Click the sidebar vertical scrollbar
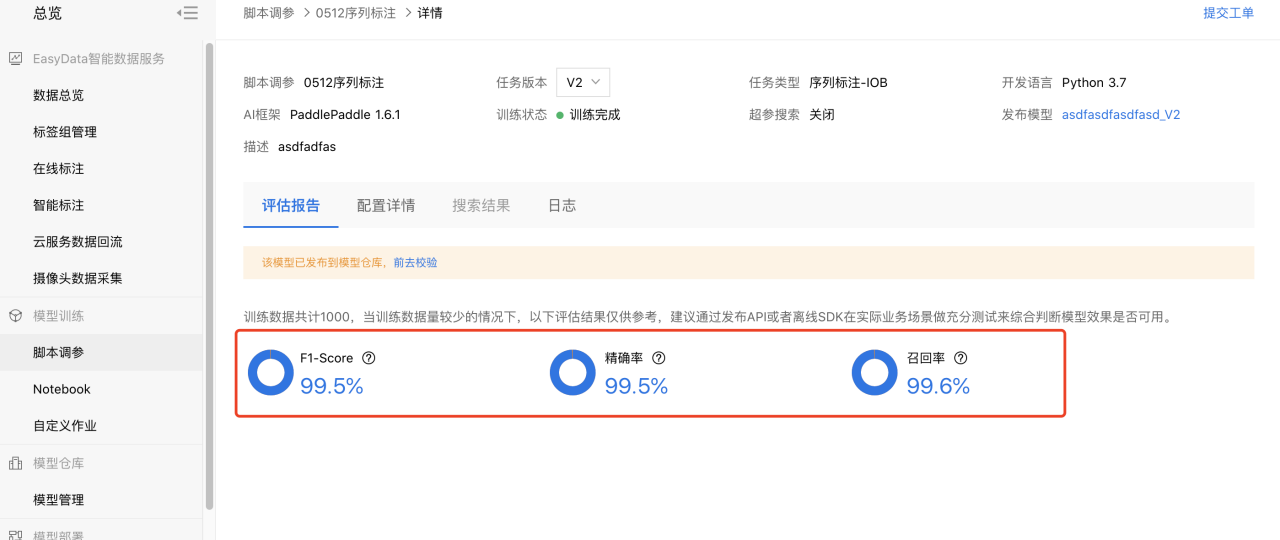Viewport: 1280px width, 540px height. (209, 275)
